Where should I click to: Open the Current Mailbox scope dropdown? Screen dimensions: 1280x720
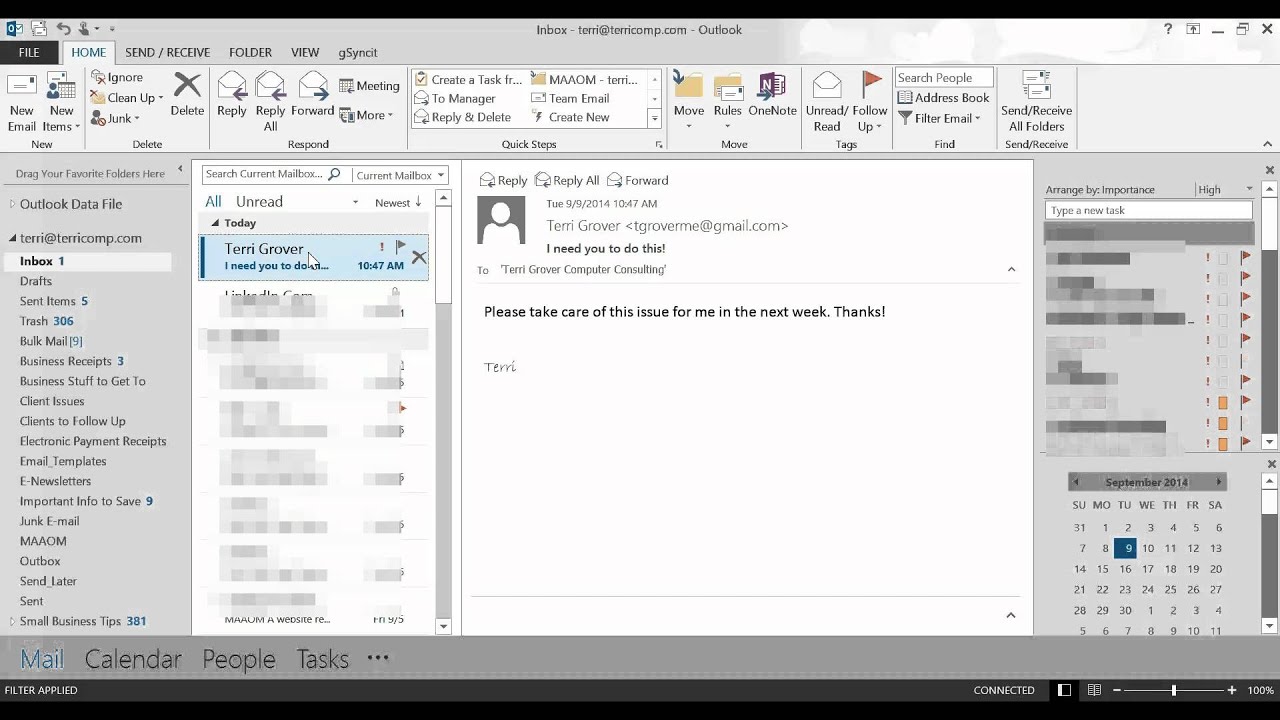click(x=400, y=175)
